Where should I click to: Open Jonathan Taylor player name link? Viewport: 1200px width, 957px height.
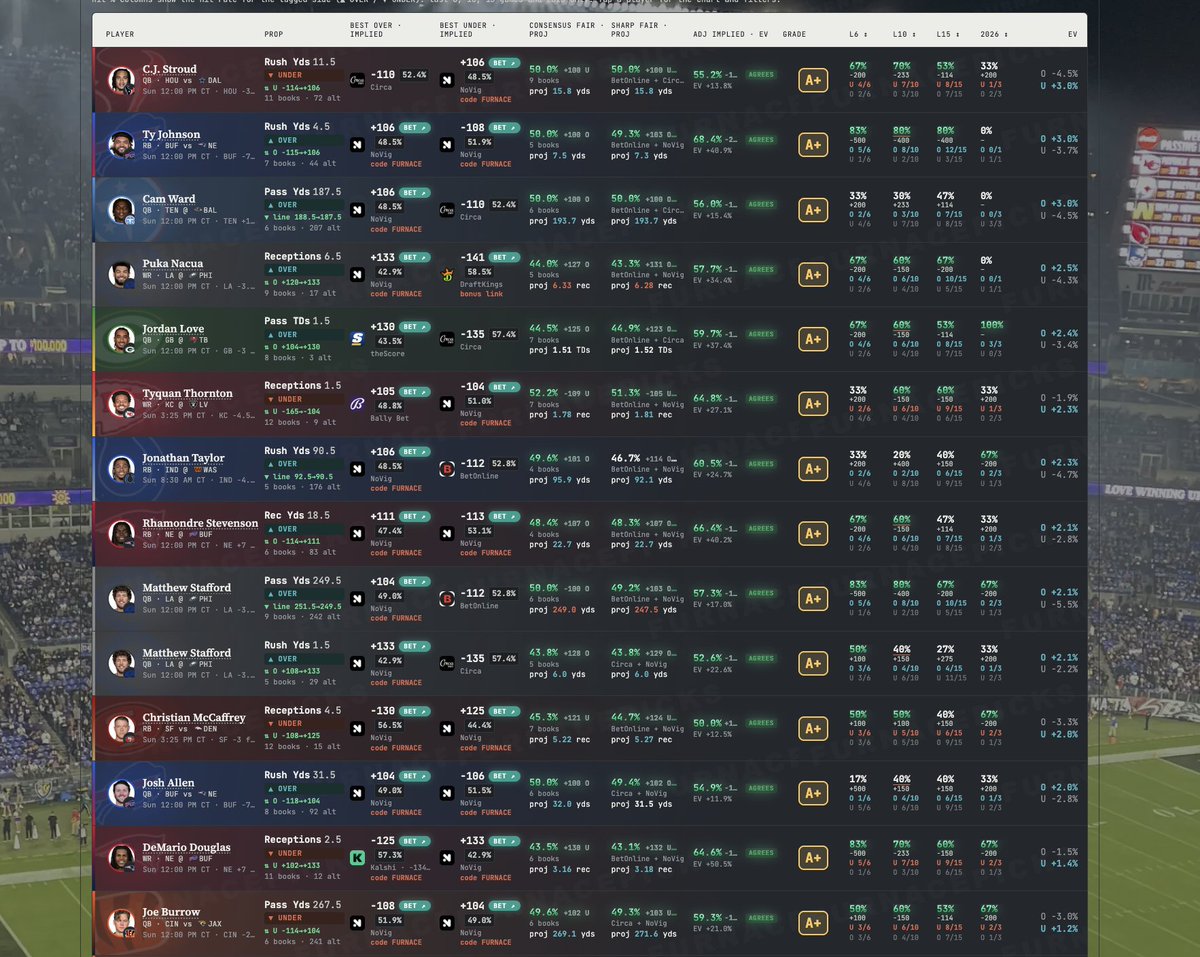point(183,458)
